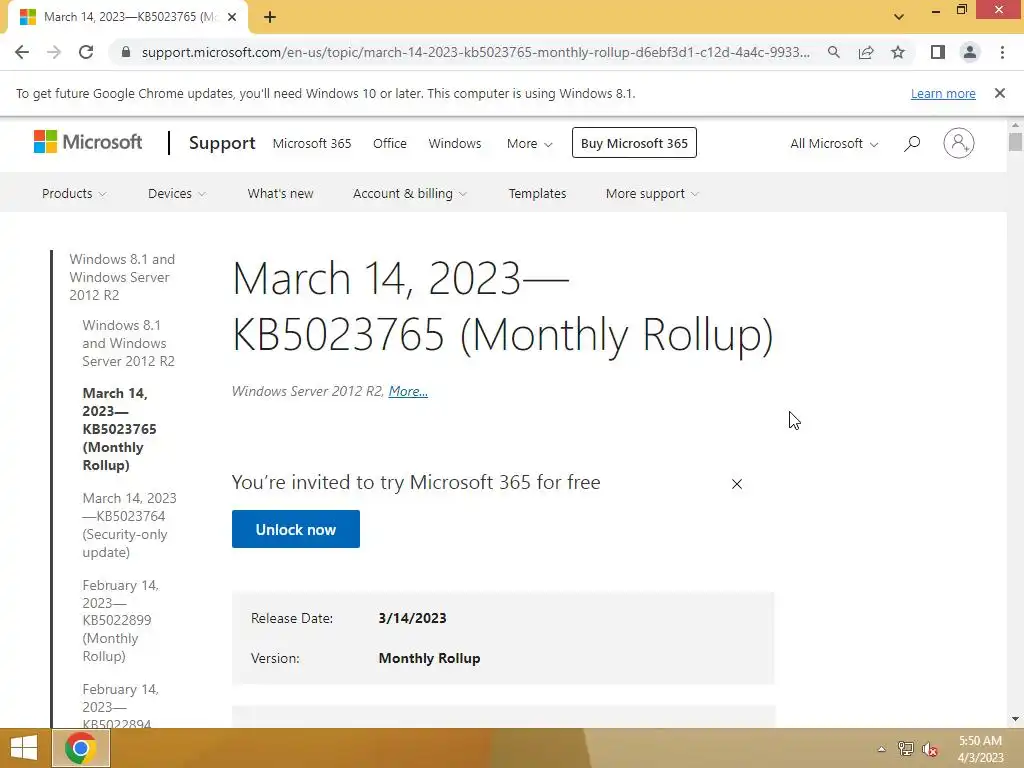Open the tab search dropdown arrow
This screenshot has height=768, width=1024.
coord(899,17)
